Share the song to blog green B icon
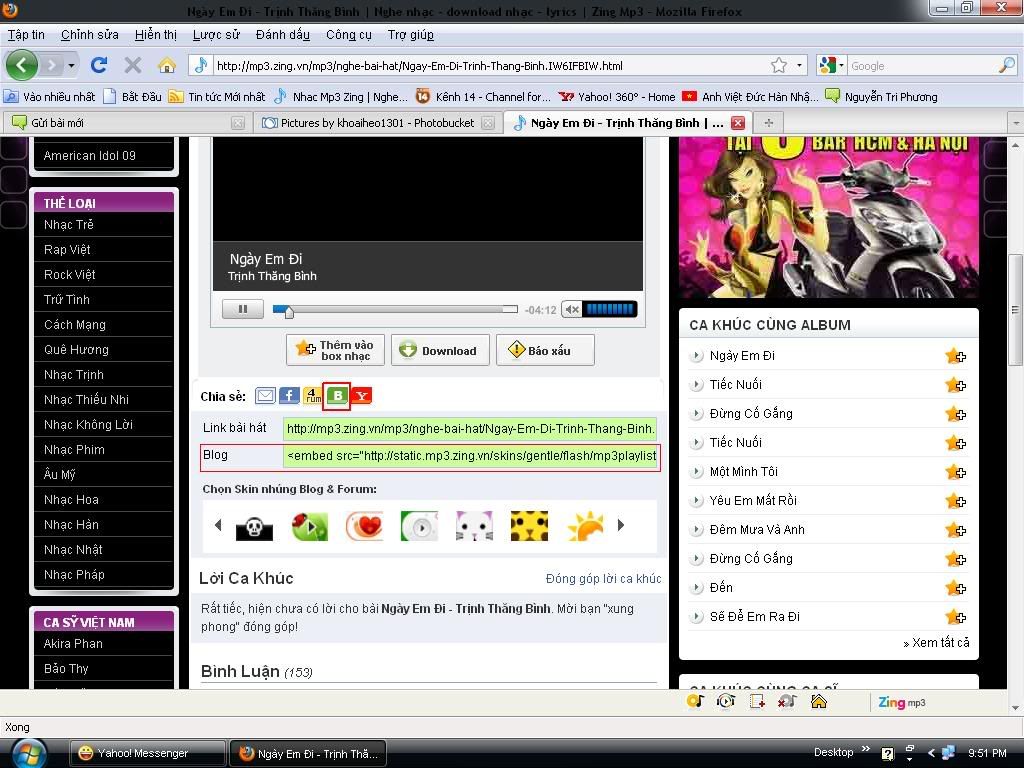Image resolution: width=1024 pixels, height=768 pixels. point(337,396)
